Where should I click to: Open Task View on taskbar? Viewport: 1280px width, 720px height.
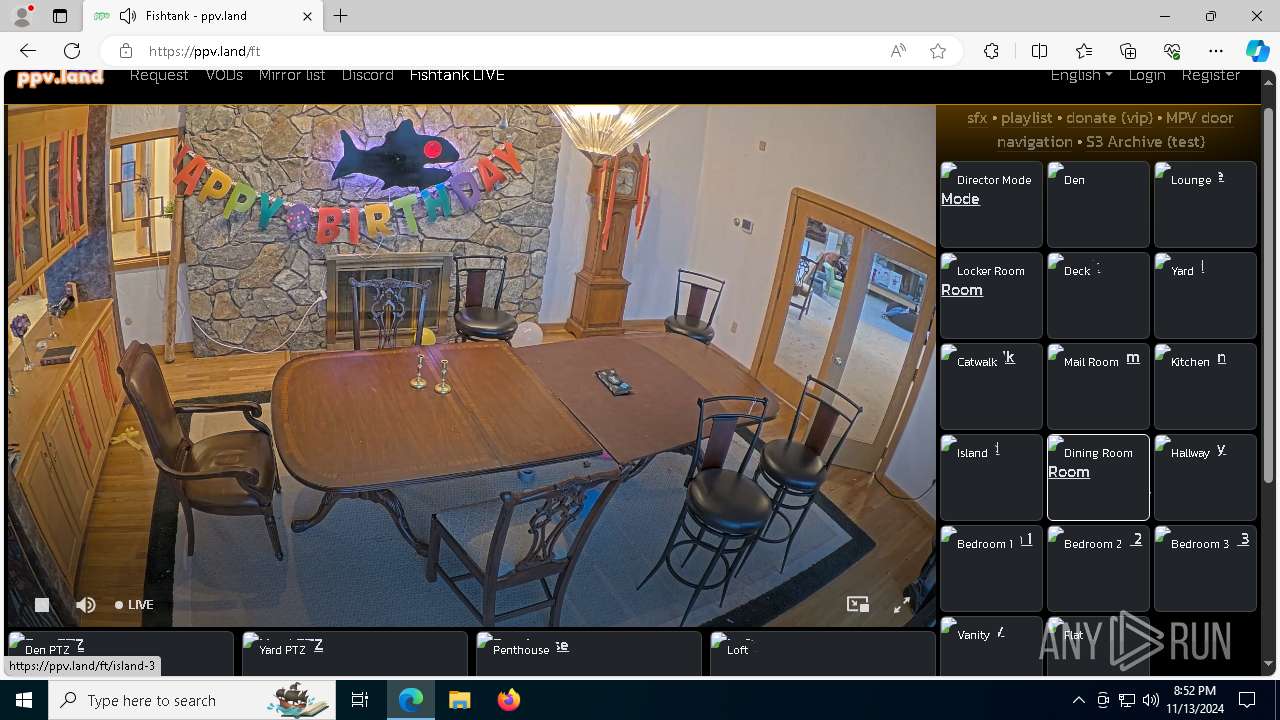point(360,700)
